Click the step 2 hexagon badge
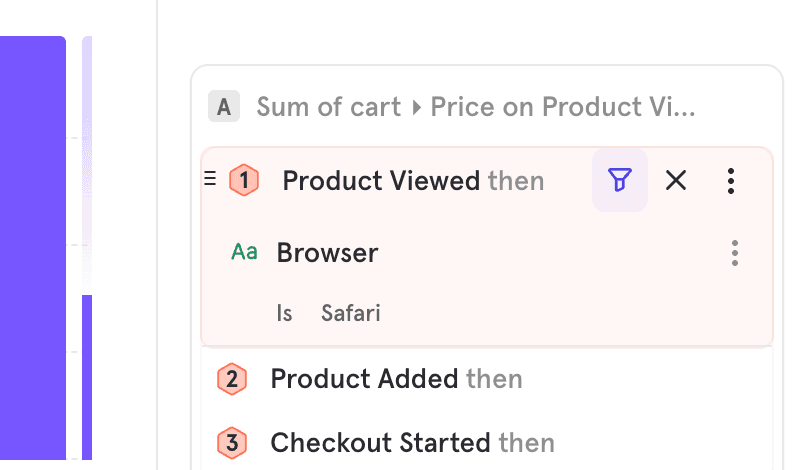 [x=232, y=380]
